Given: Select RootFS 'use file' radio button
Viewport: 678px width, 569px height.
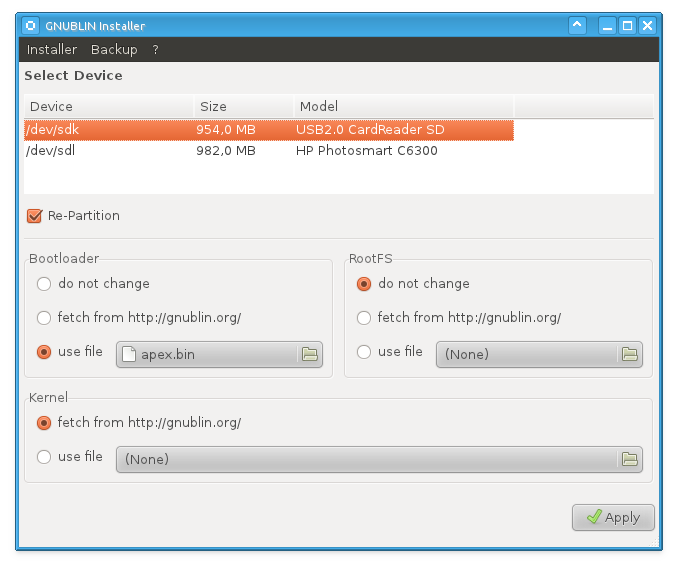Looking at the screenshot, I should (x=364, y=352).
